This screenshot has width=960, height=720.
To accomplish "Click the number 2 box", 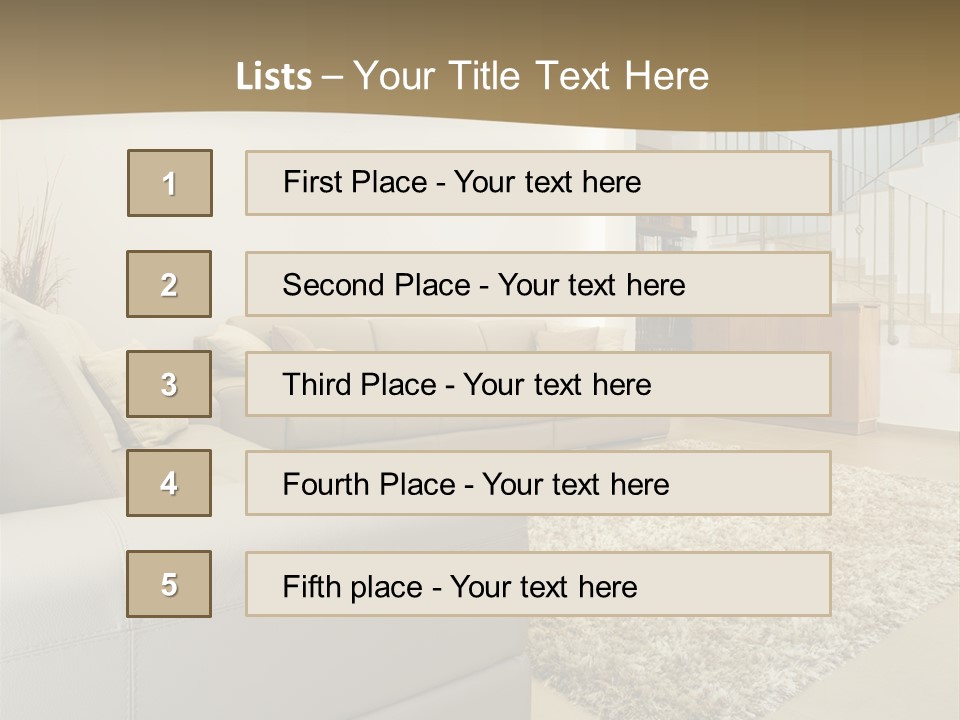I will pos(169,284).
